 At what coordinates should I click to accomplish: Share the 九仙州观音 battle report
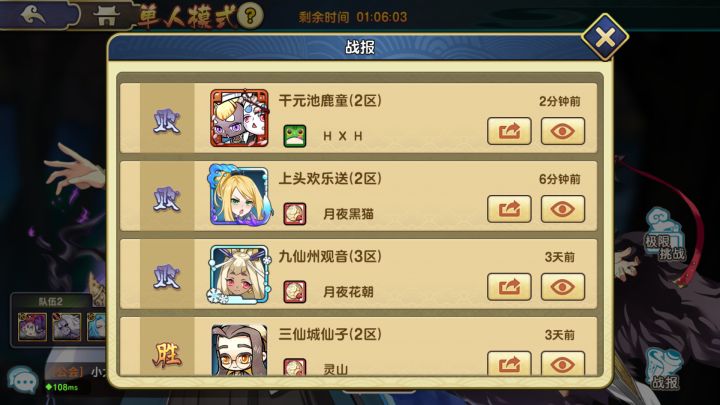tap(509, 287)
